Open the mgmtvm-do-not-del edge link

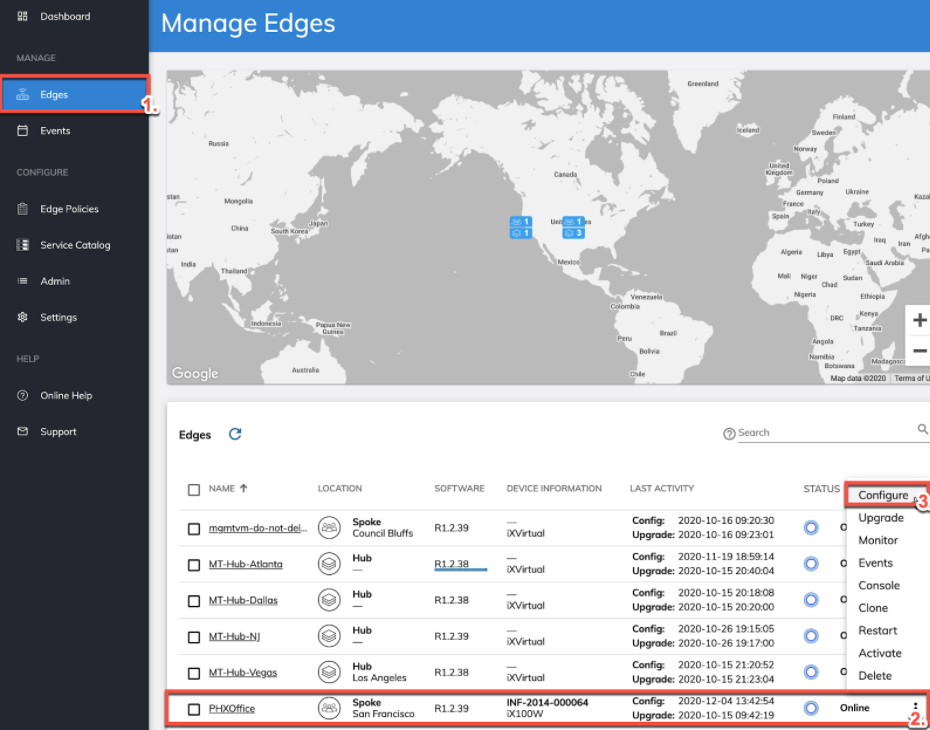pos(258,528)
